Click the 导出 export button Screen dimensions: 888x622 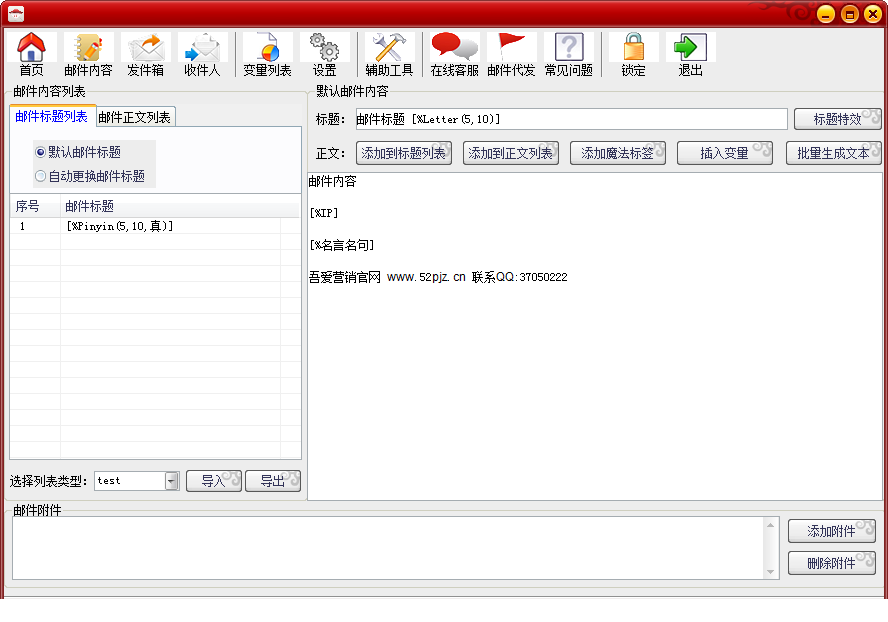[272, 481]
